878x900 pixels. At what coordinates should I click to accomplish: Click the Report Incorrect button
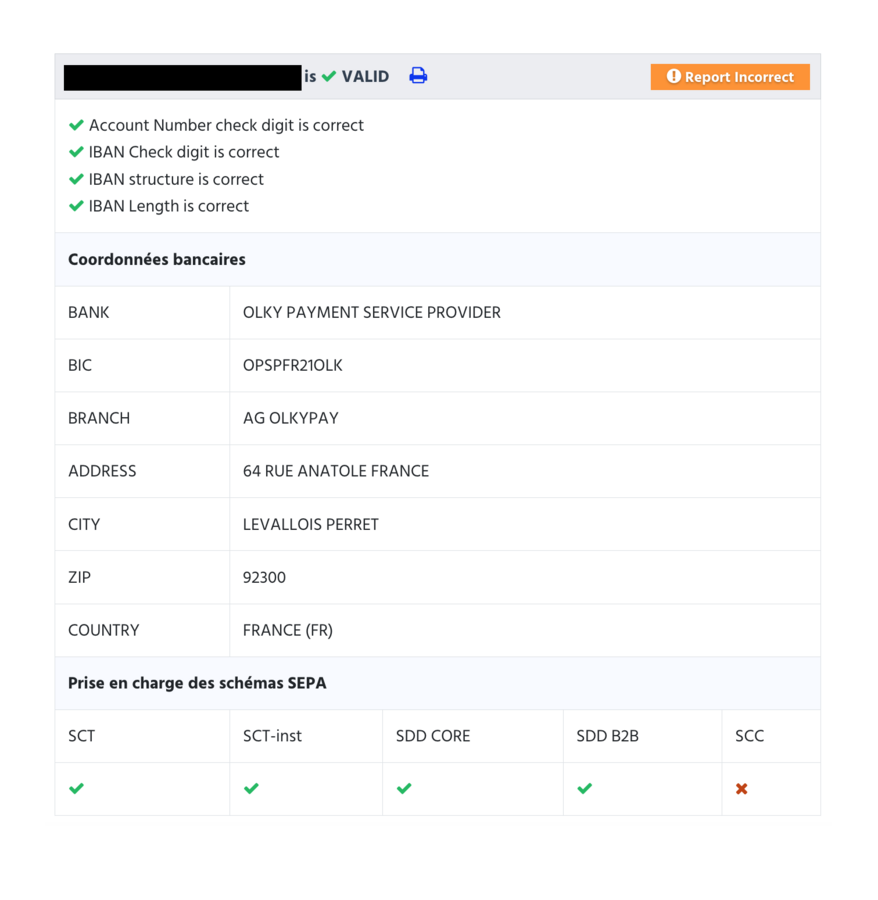point(729,76)
